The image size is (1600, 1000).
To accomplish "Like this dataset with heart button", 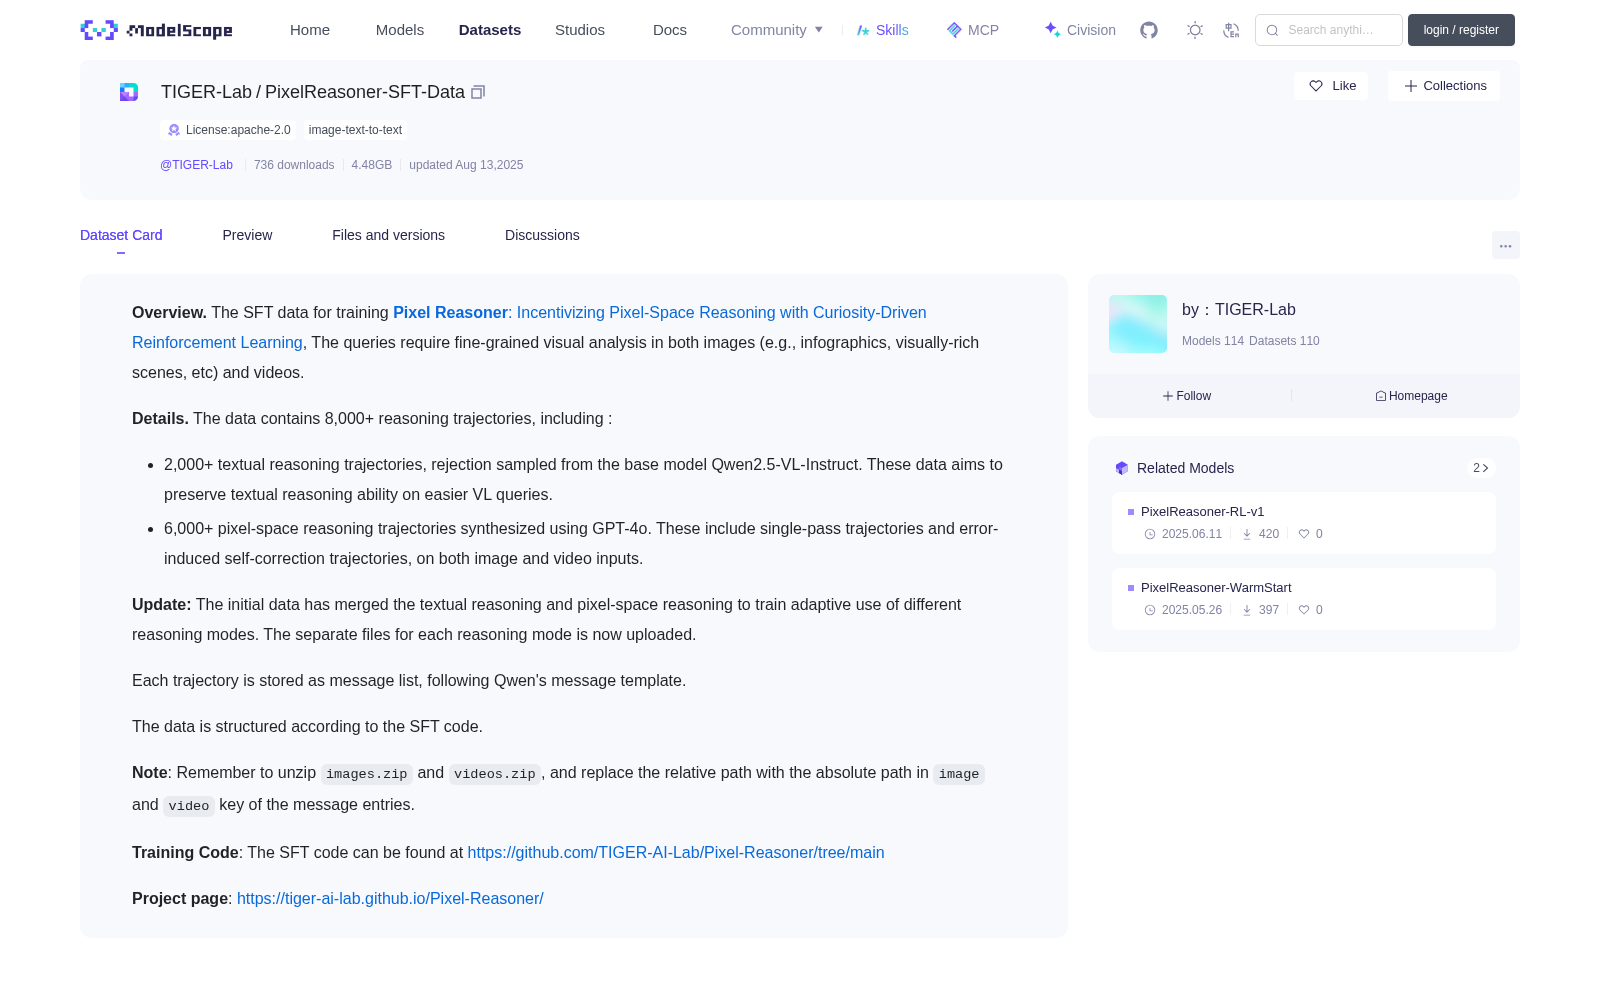I will click(1331, 86).
